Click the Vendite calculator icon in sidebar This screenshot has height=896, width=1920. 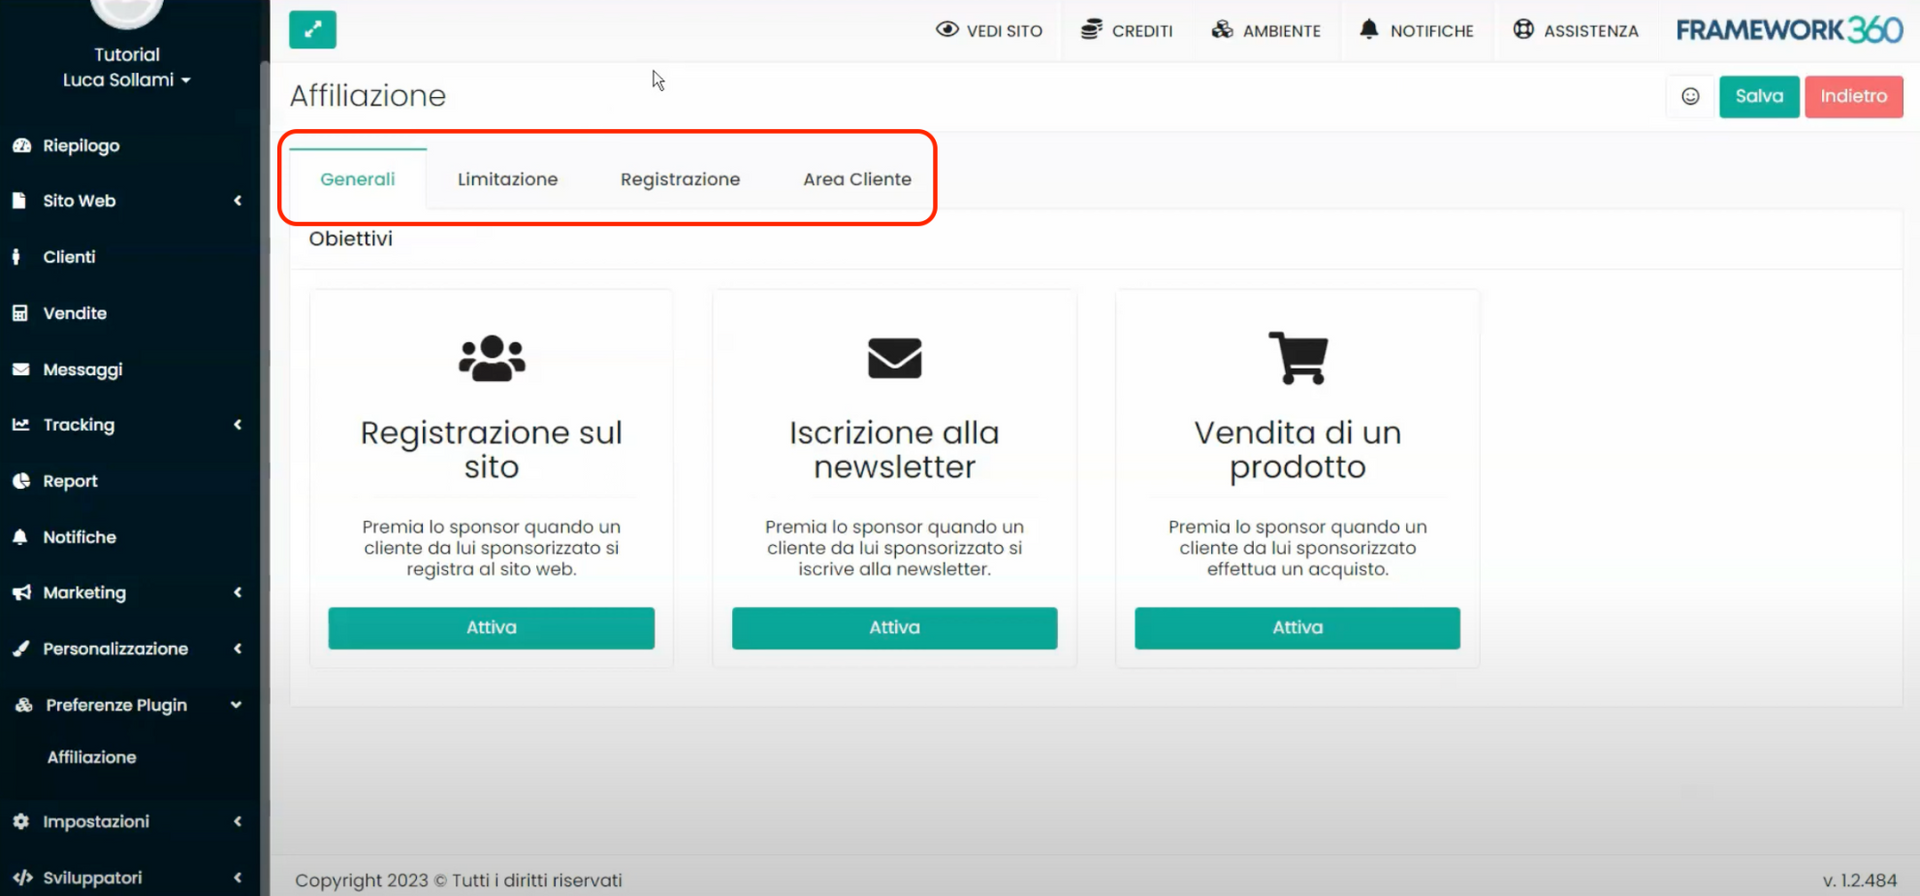point(20,313)
